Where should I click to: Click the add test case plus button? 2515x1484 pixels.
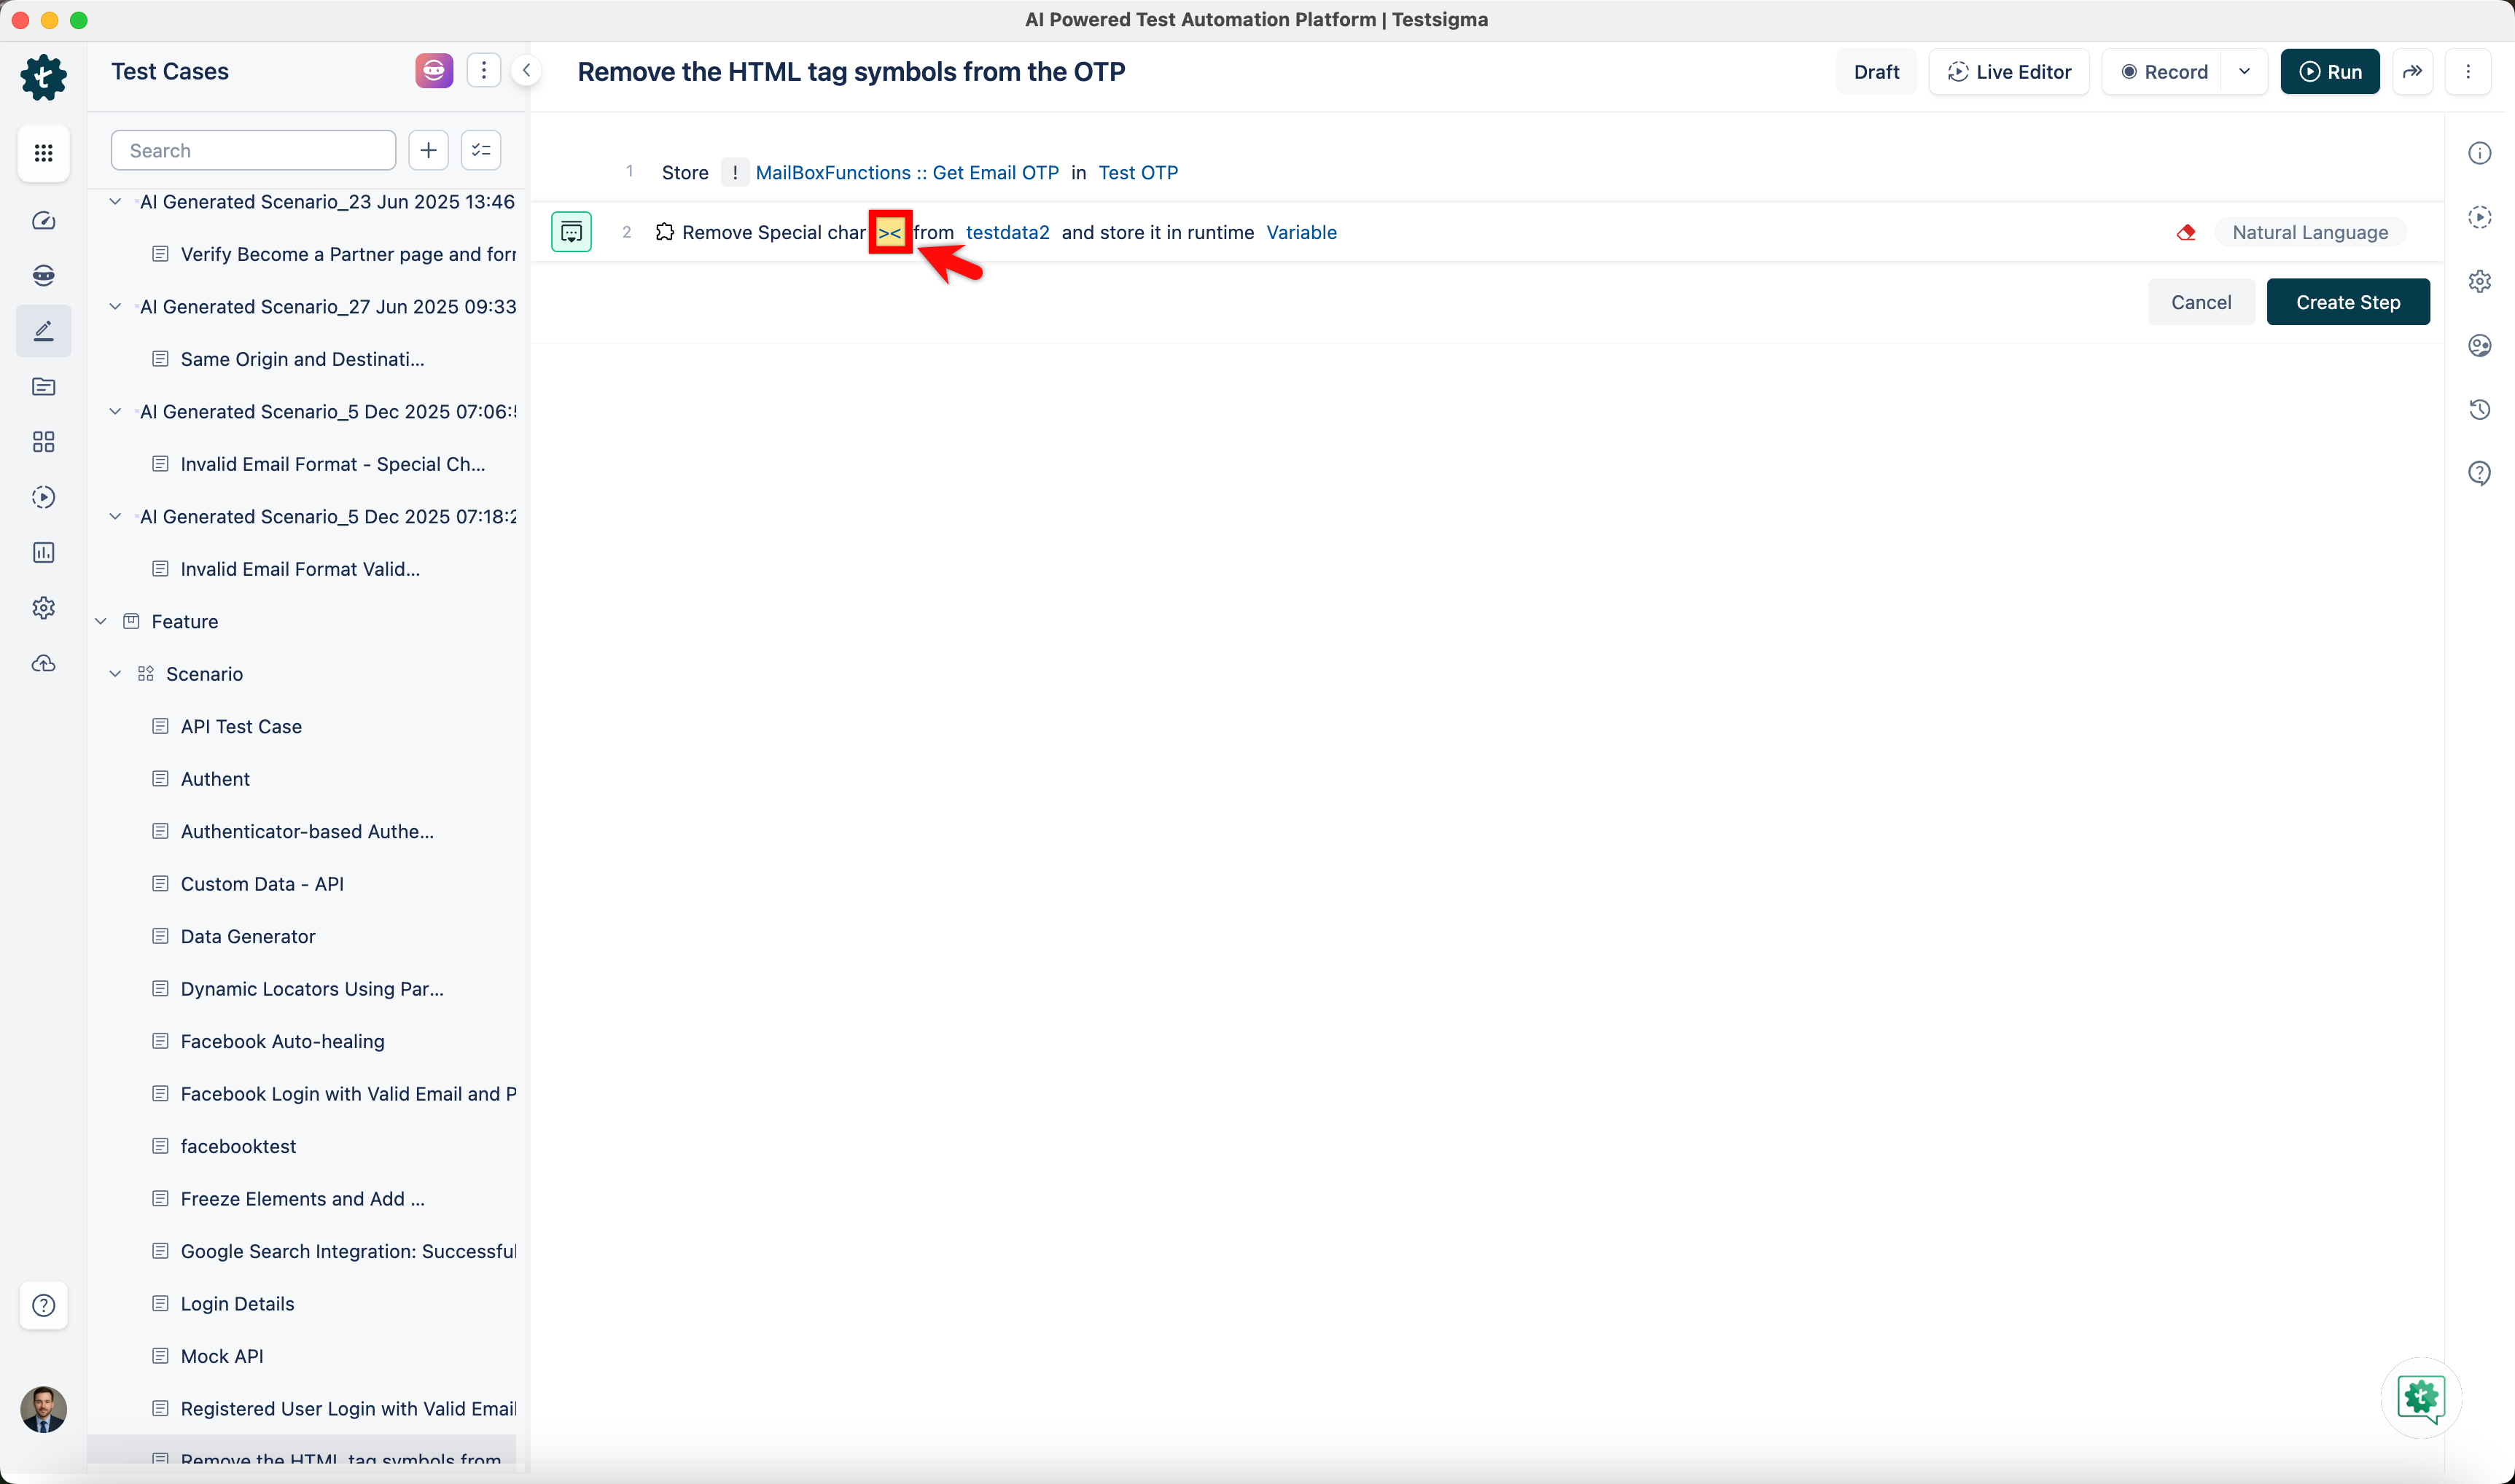[x=428, y=151]
